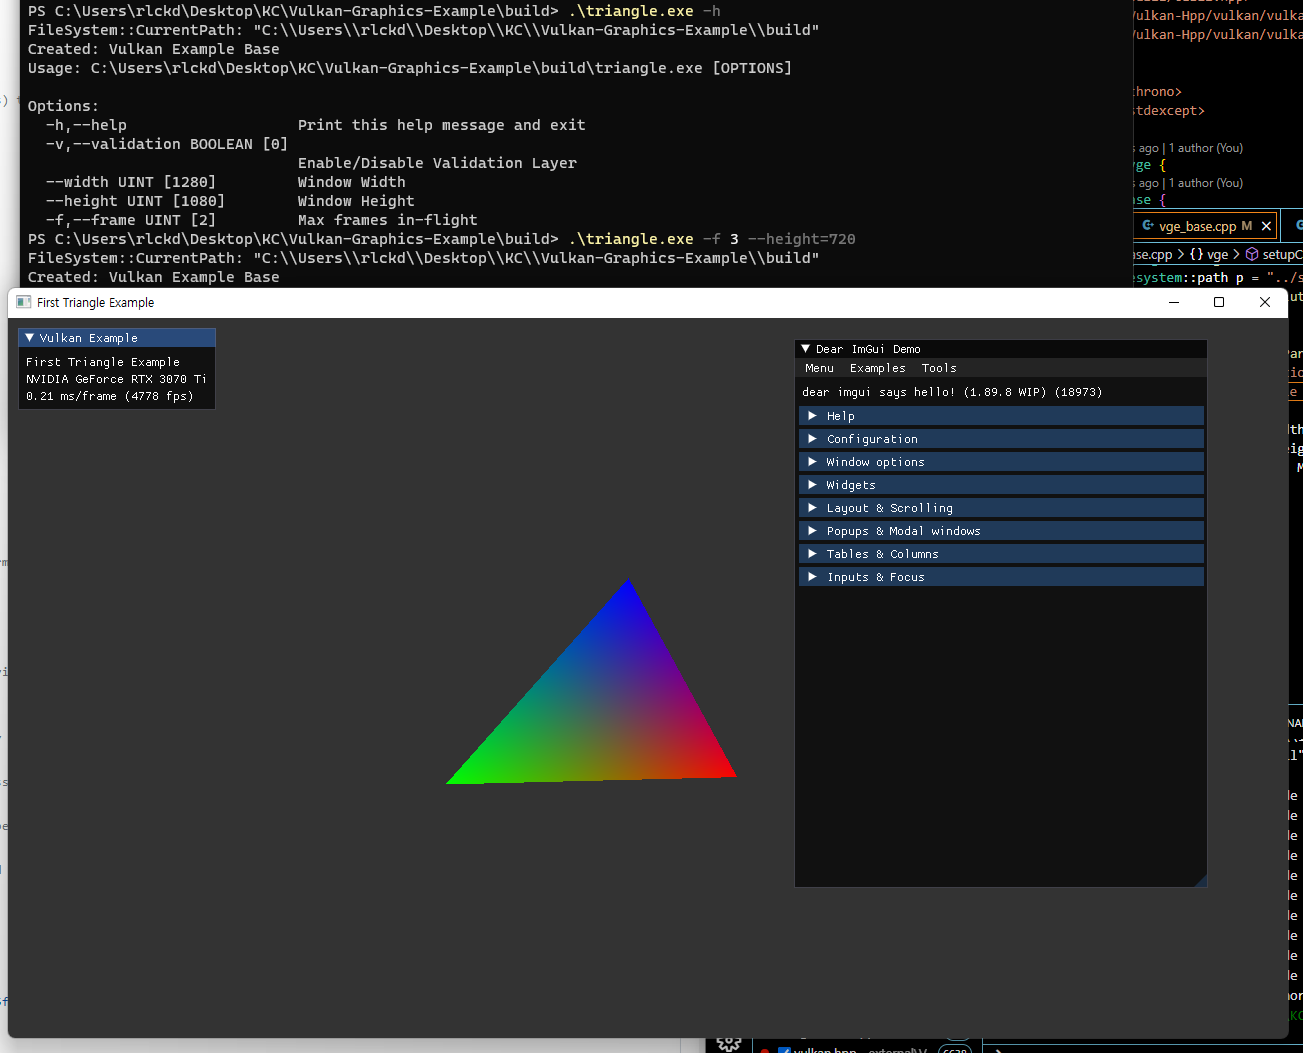Click the '-v,--validation BOOLEAN [0]' option text
Viewport: 1303px width, 1053px height.
point(167,144)
